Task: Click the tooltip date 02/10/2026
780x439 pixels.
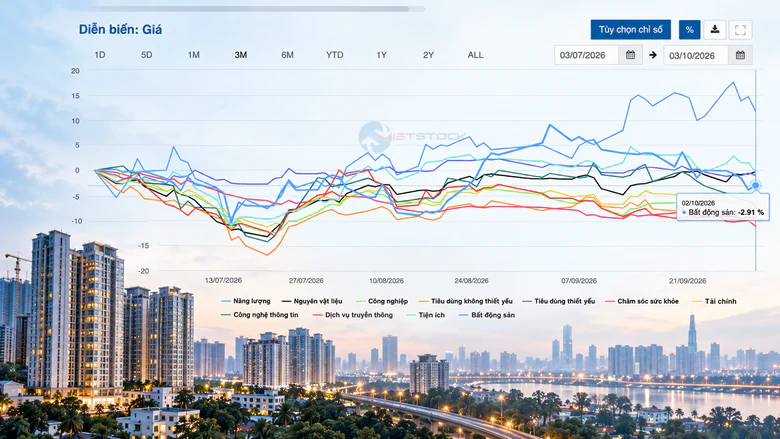Action: point(698,203)
